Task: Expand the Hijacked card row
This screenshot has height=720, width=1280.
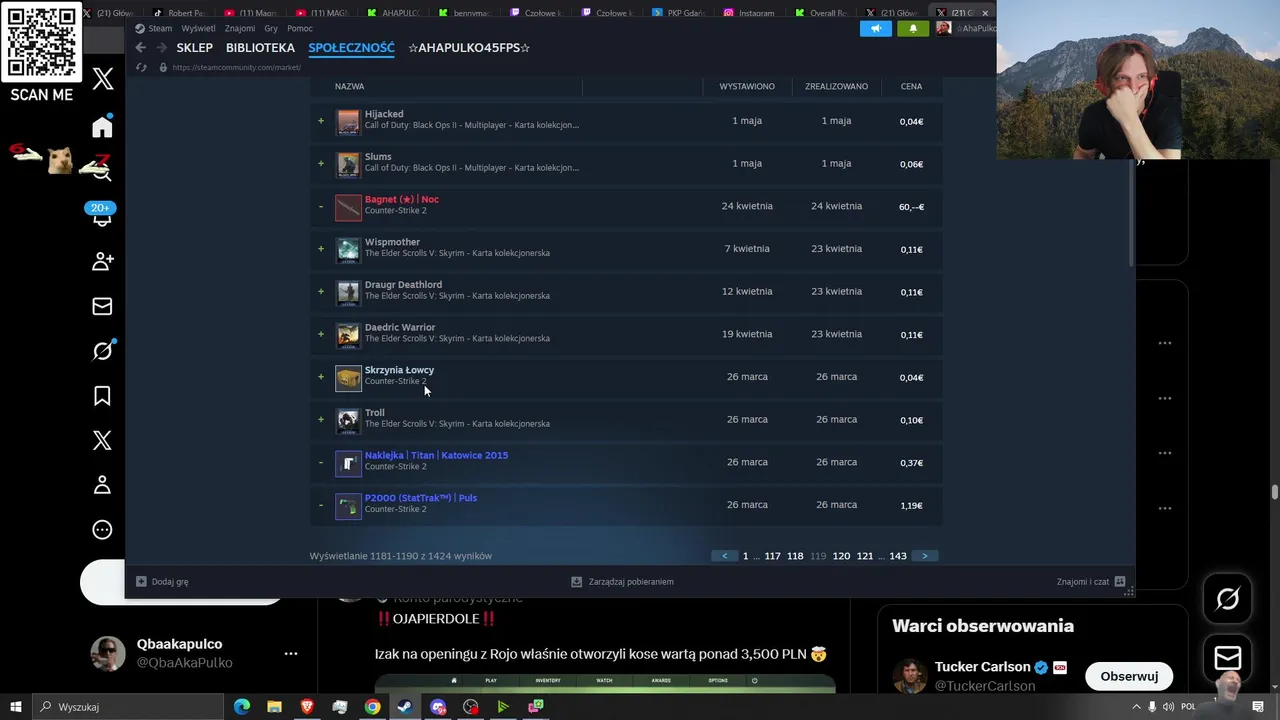Action: pos(321,121)
